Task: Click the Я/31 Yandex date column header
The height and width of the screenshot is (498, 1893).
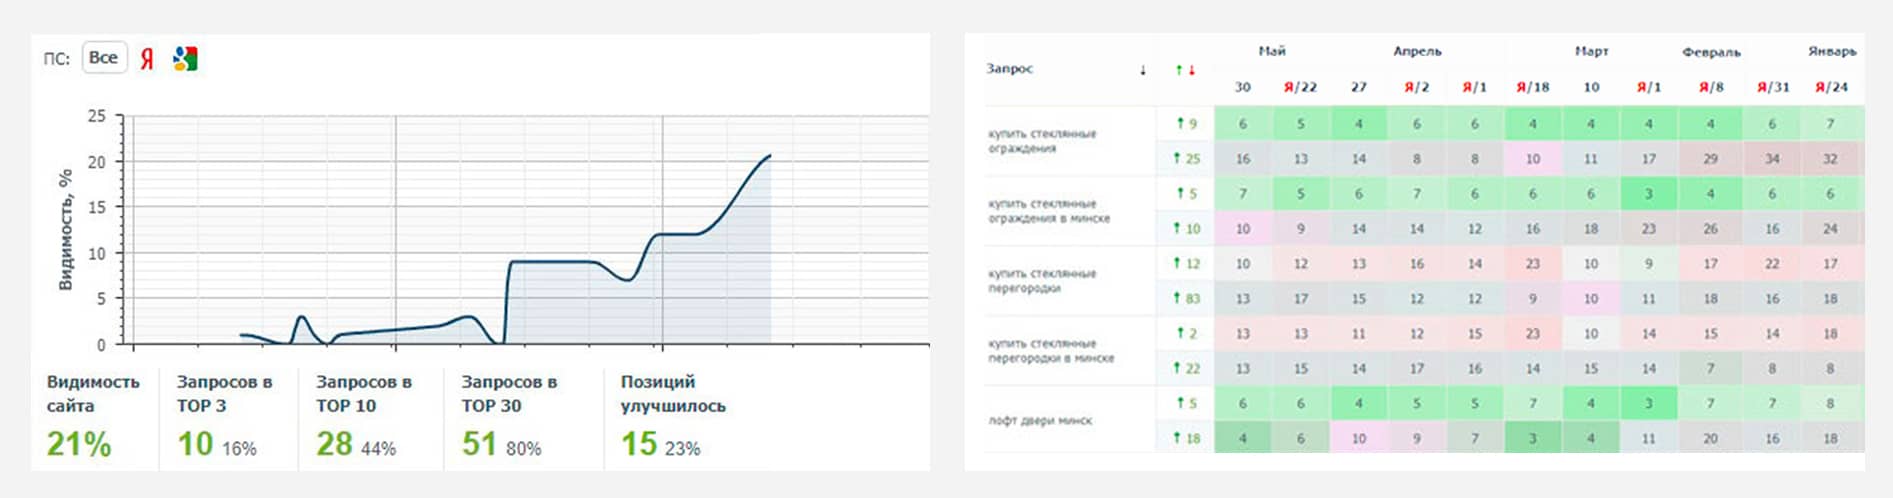Action: (1773, 87)
